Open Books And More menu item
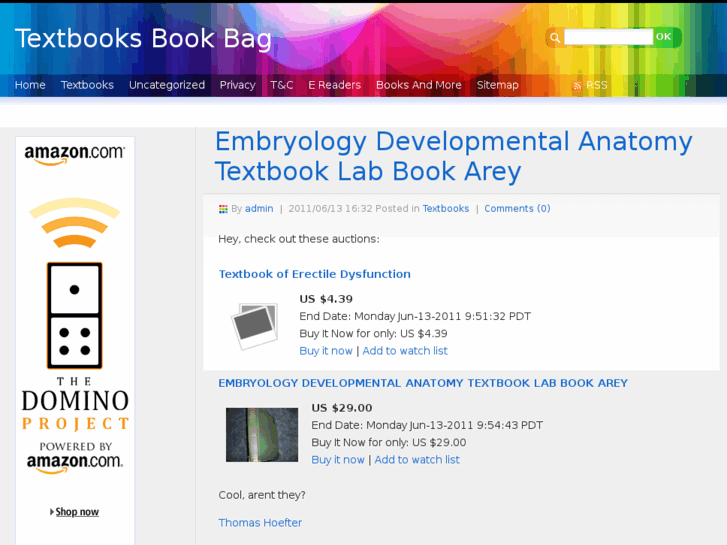 [x=419, y=85]
